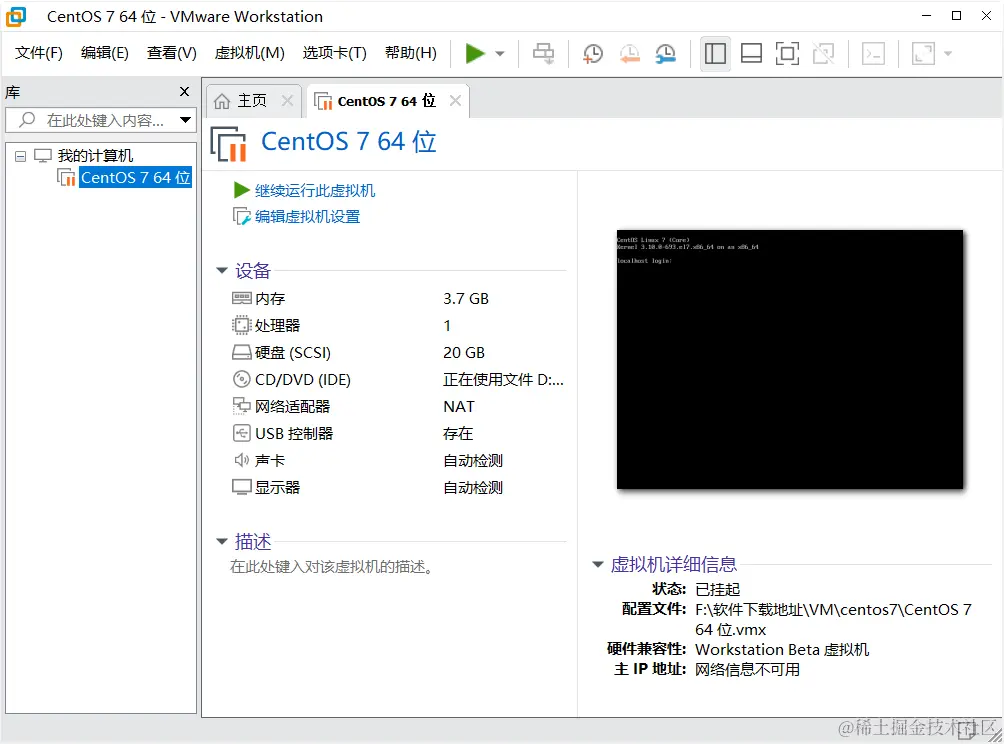Viewport: 1004px width, 744px height.
Task: Click the large CentOS 7 64 位 page heading
Action: (x=348, y=142)
